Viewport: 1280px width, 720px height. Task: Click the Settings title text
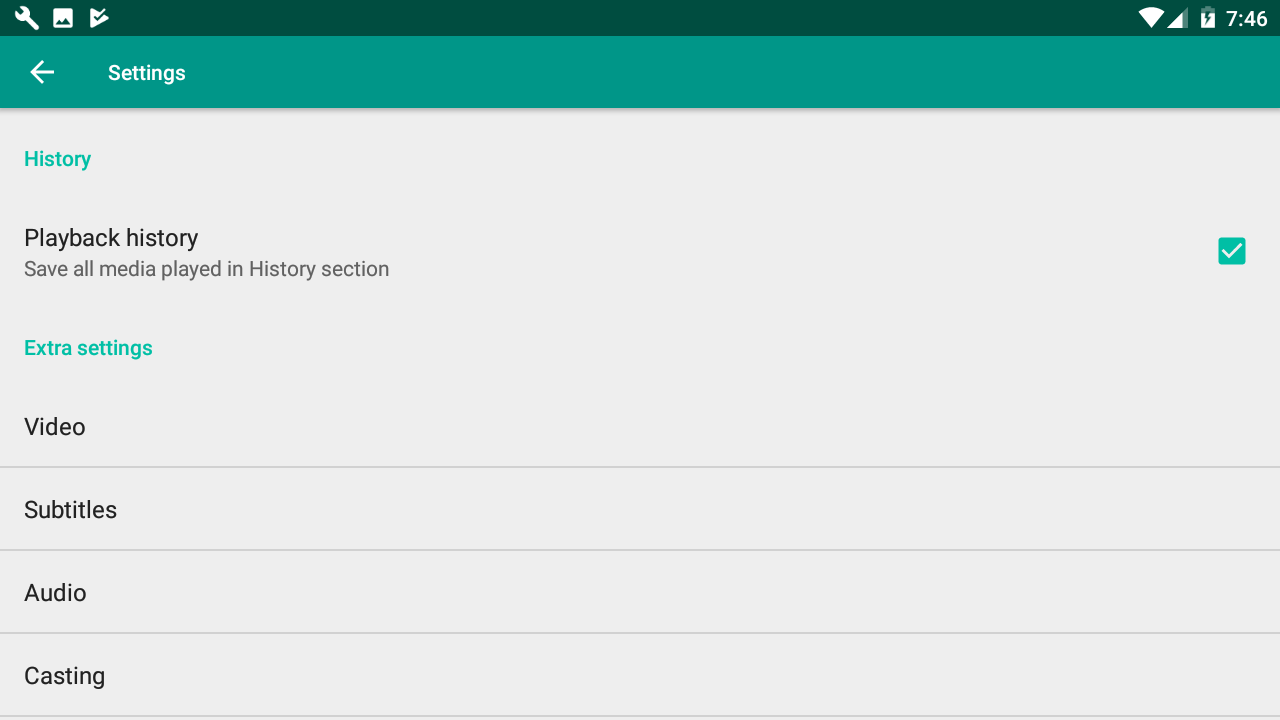coord(147,73)
